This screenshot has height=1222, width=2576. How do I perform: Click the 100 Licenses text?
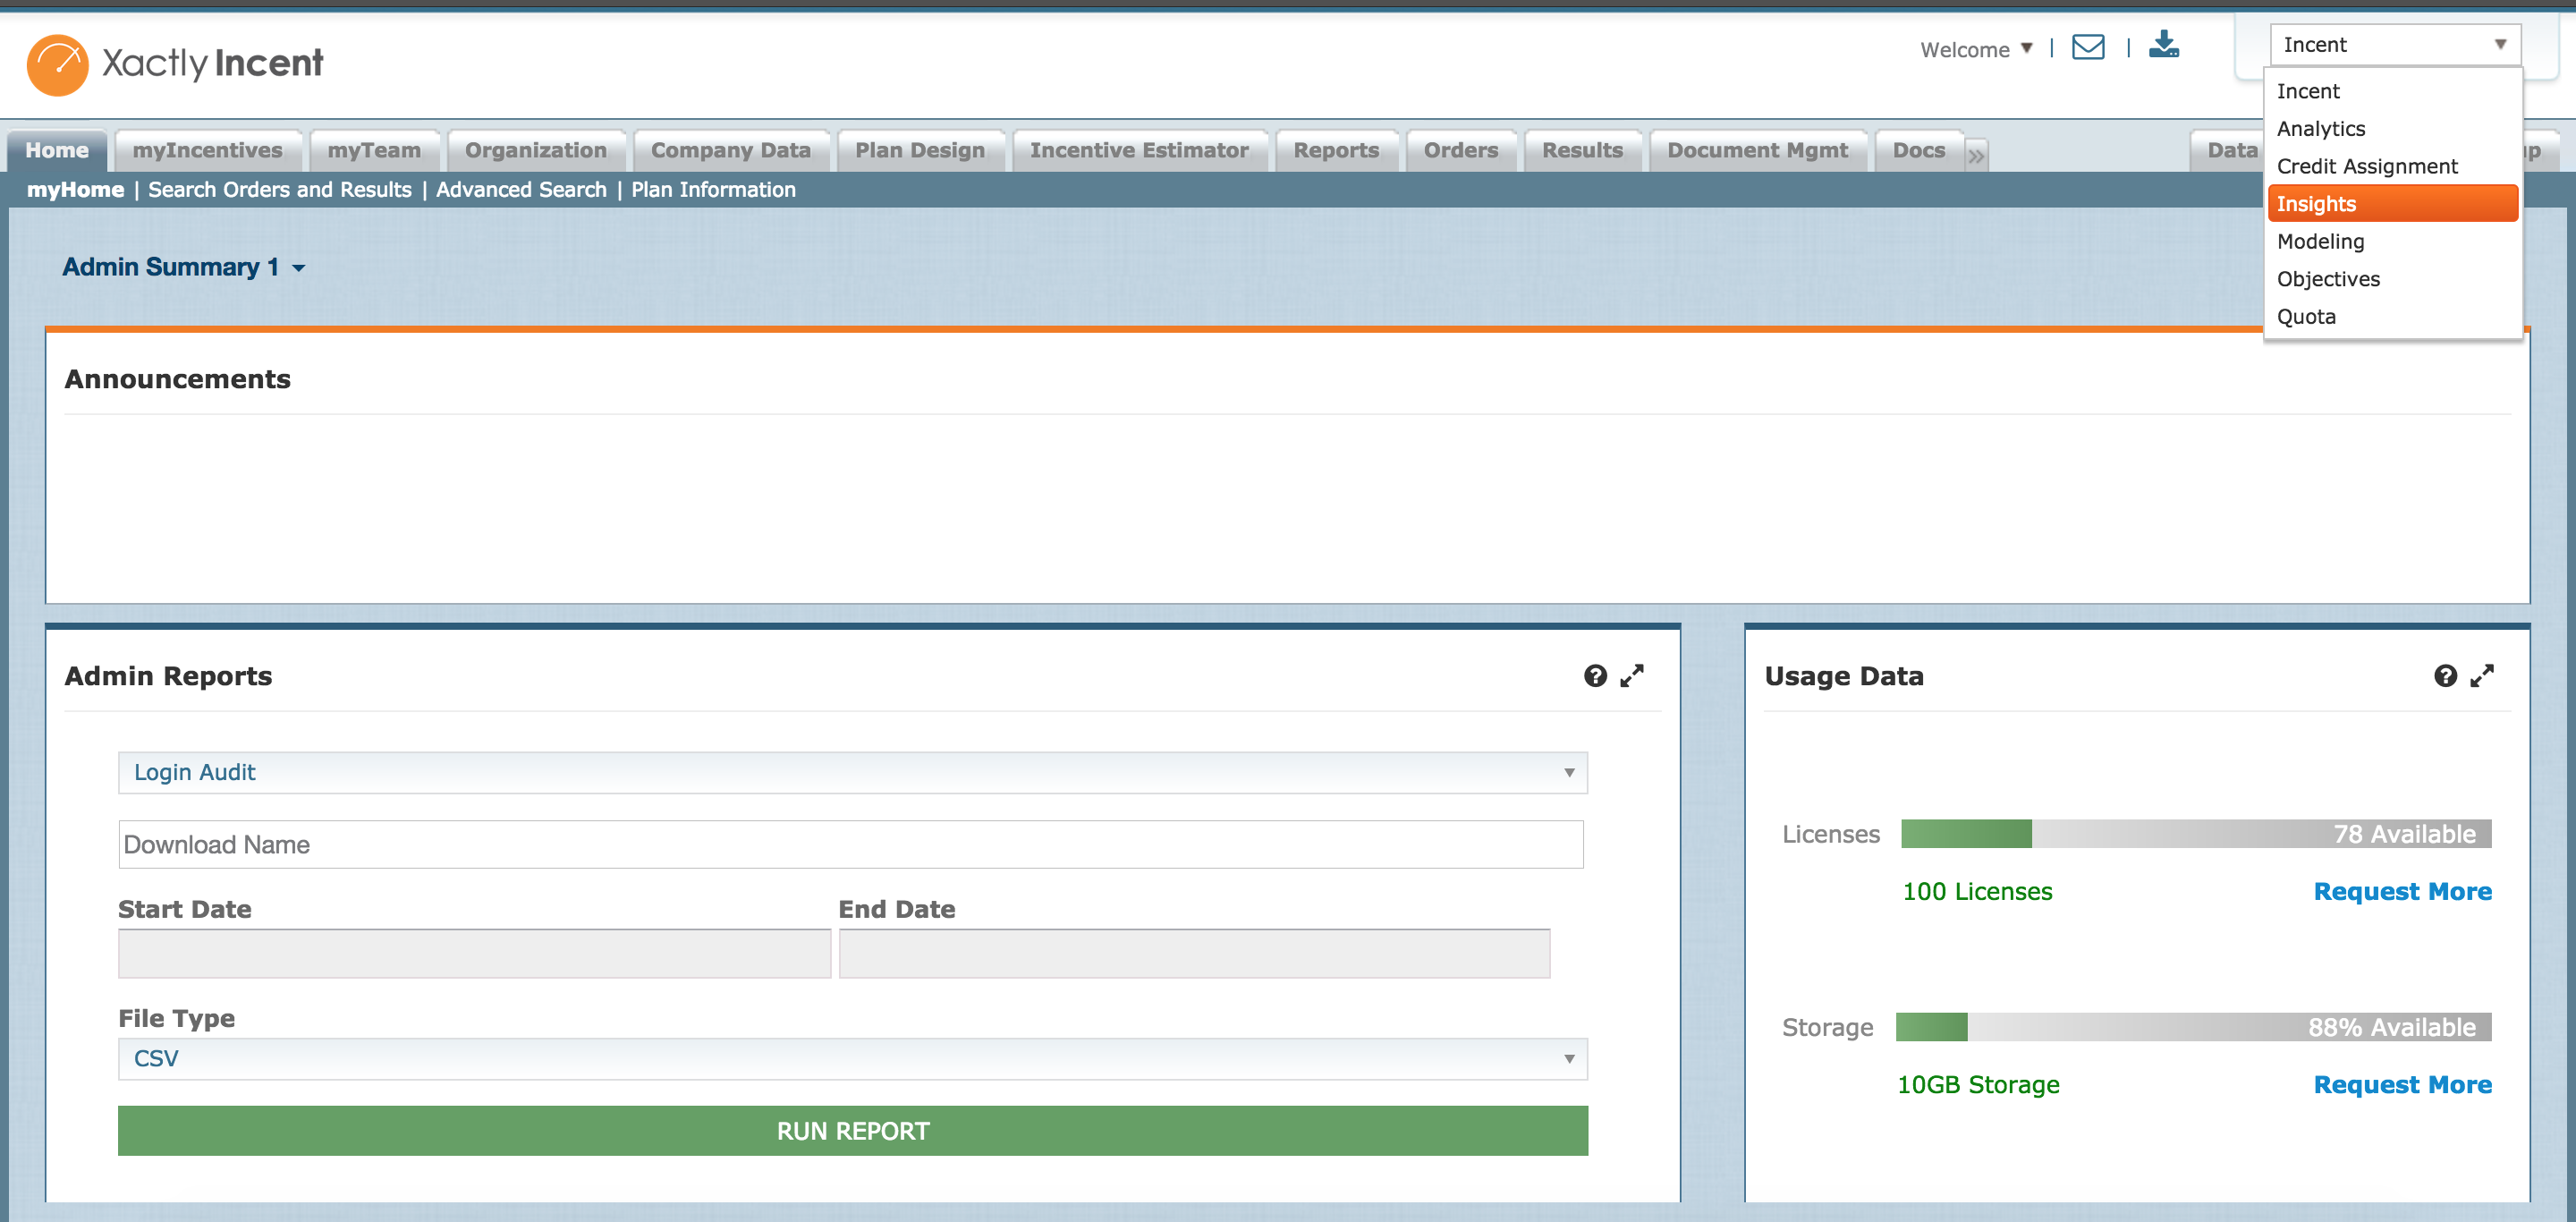click(1976, 892)
